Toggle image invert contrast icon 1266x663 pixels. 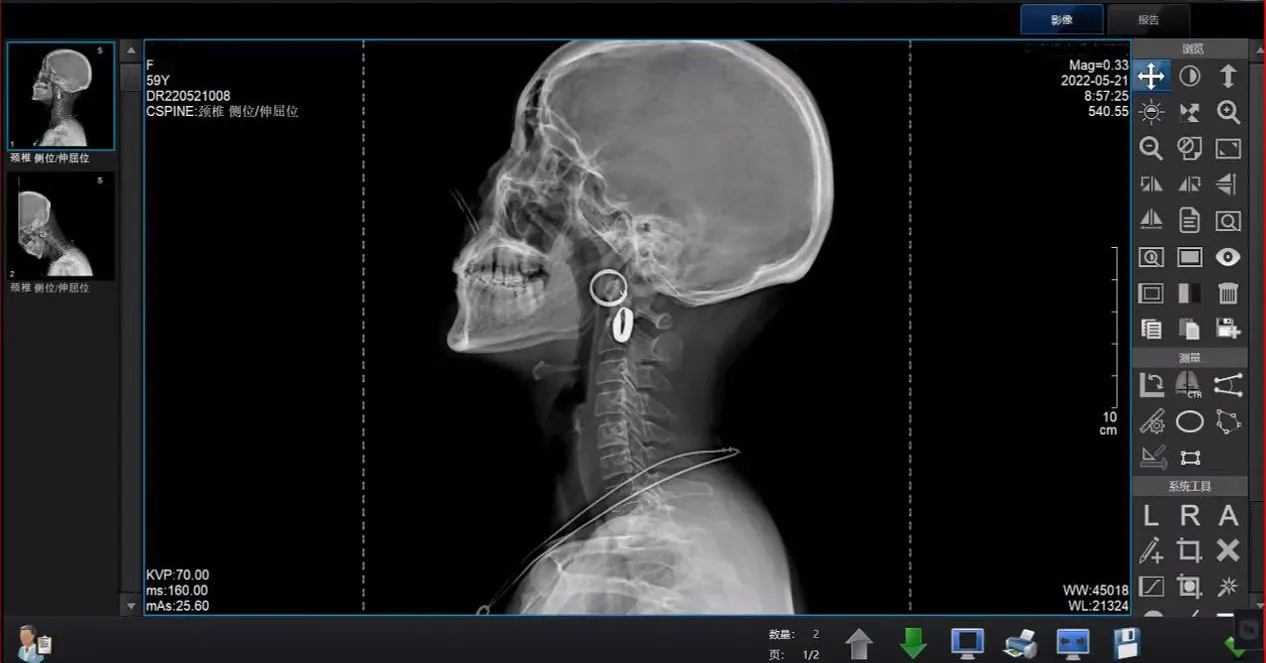pos(1189,76)
